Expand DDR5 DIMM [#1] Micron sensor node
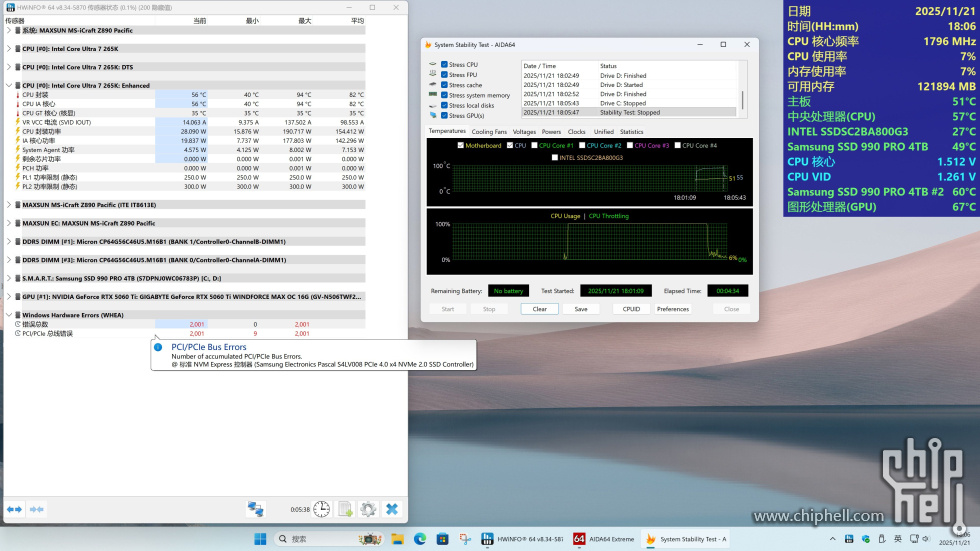Screen dimensions: 980x551 pyautogui.click(x=9, y=241)
